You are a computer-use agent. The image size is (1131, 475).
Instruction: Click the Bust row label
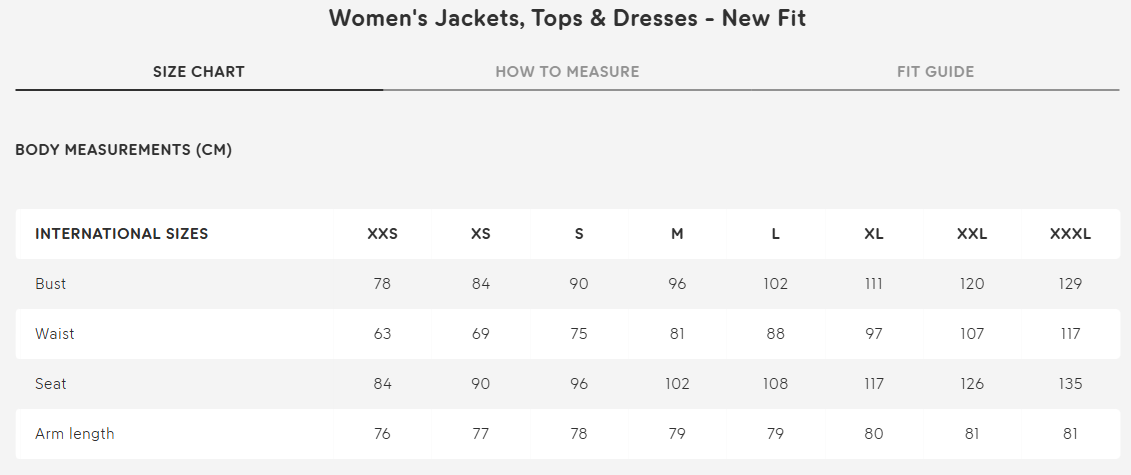pos(51,284)
